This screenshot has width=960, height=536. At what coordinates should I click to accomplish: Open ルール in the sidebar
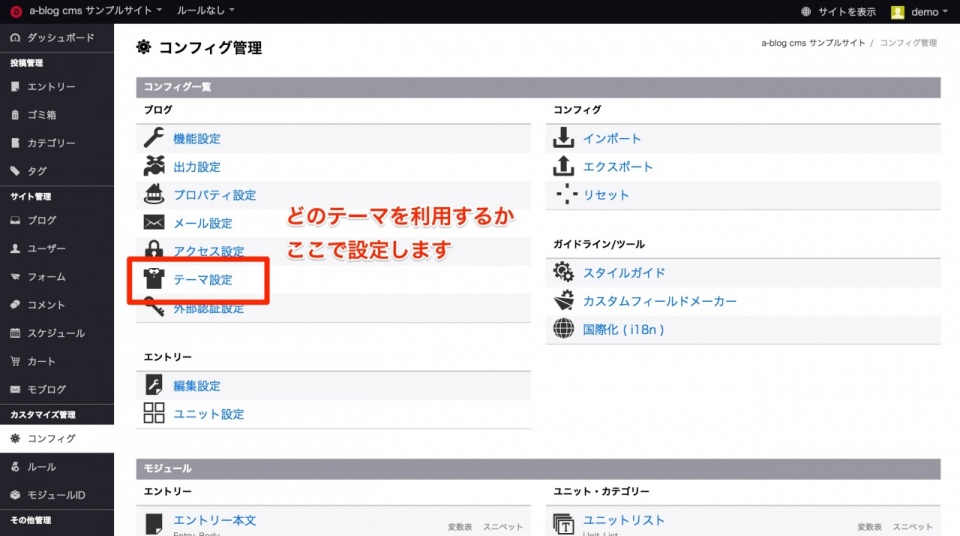pyautogui.click(x=57, y=467)
